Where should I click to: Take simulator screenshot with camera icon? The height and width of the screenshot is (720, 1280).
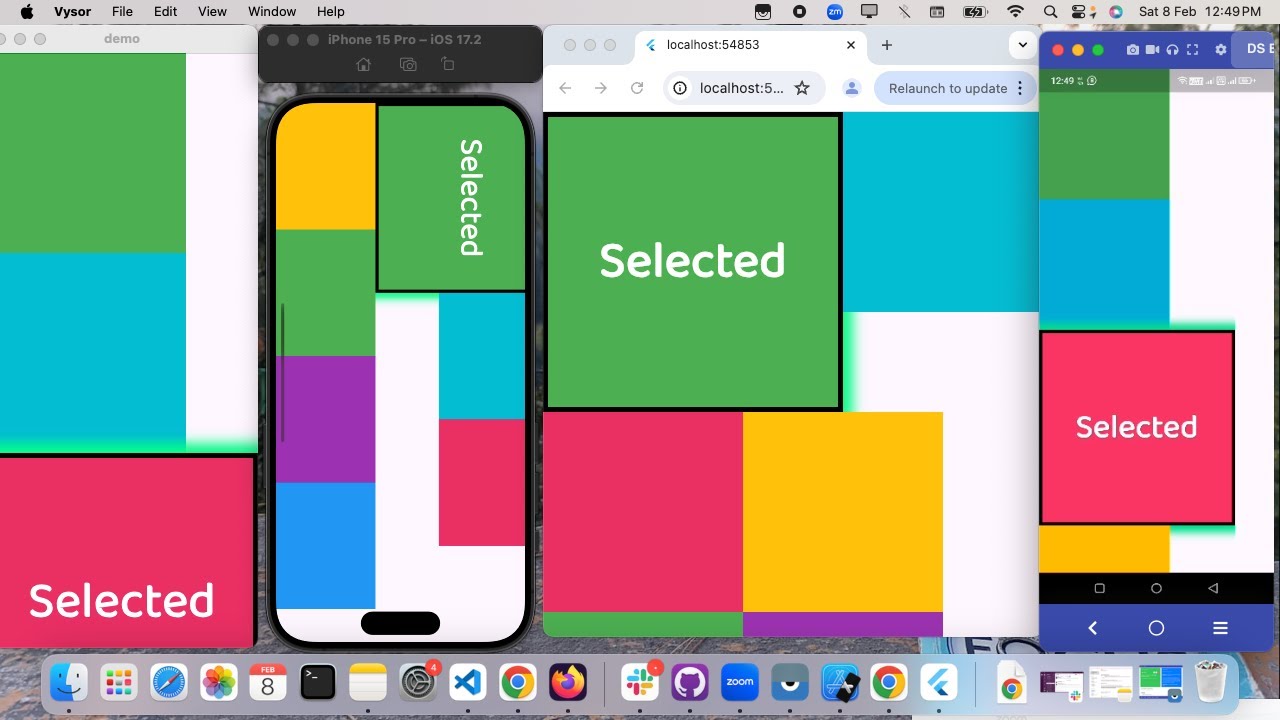407,64
